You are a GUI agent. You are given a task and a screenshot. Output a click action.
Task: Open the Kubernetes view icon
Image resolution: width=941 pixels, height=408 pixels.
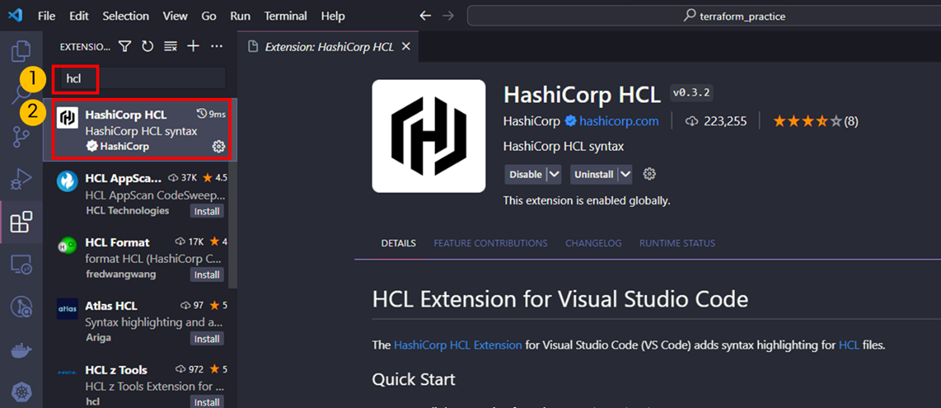[x=22, y=393]
